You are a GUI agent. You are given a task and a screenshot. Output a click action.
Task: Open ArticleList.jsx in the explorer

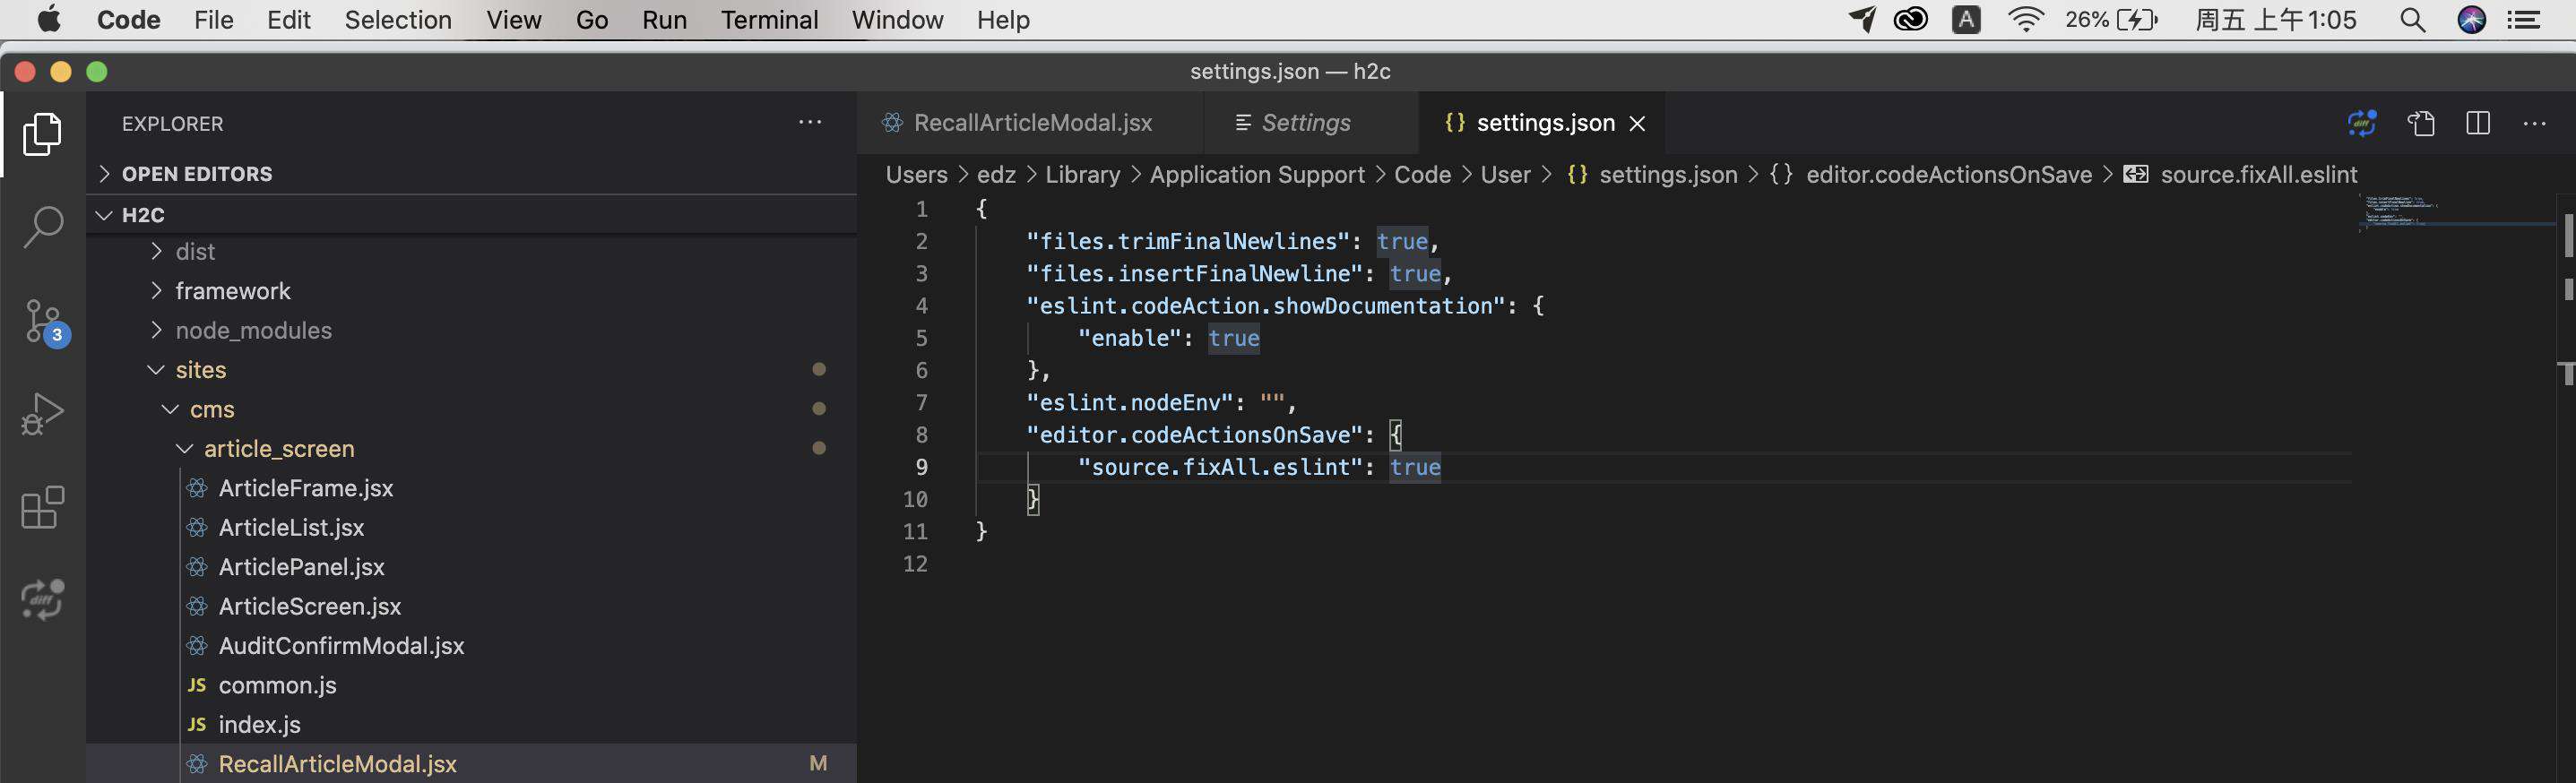pos(291,528)
